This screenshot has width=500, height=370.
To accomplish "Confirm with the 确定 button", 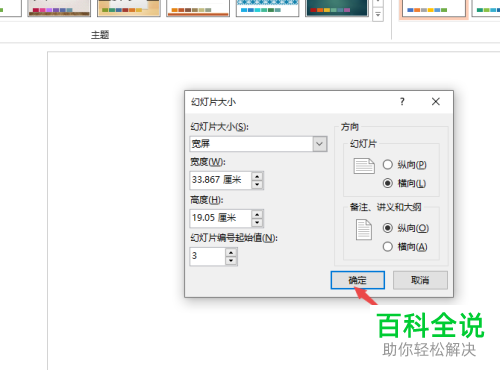I will coord(358,280).
